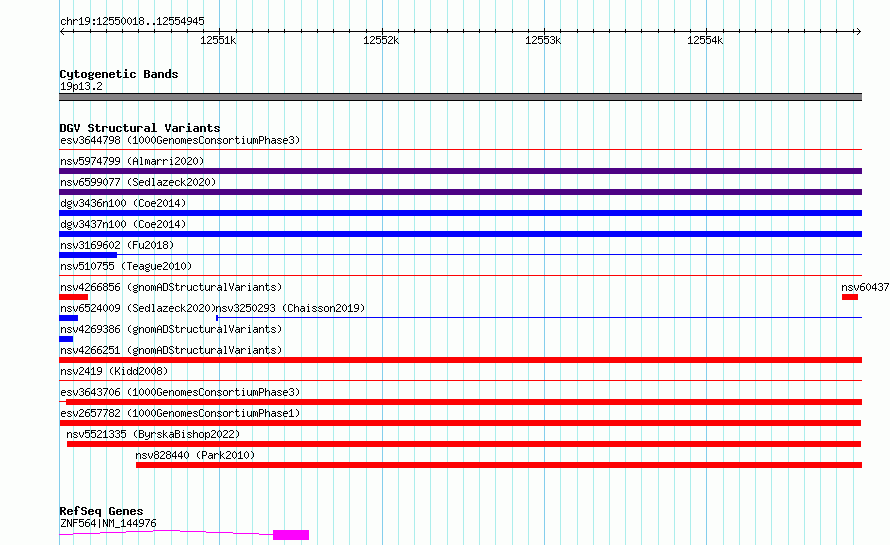Click the chr19:12550018..12554945 coordinates label
This screenshot has height=545, width=890.
pyautogui.click(x=132, y=22)
